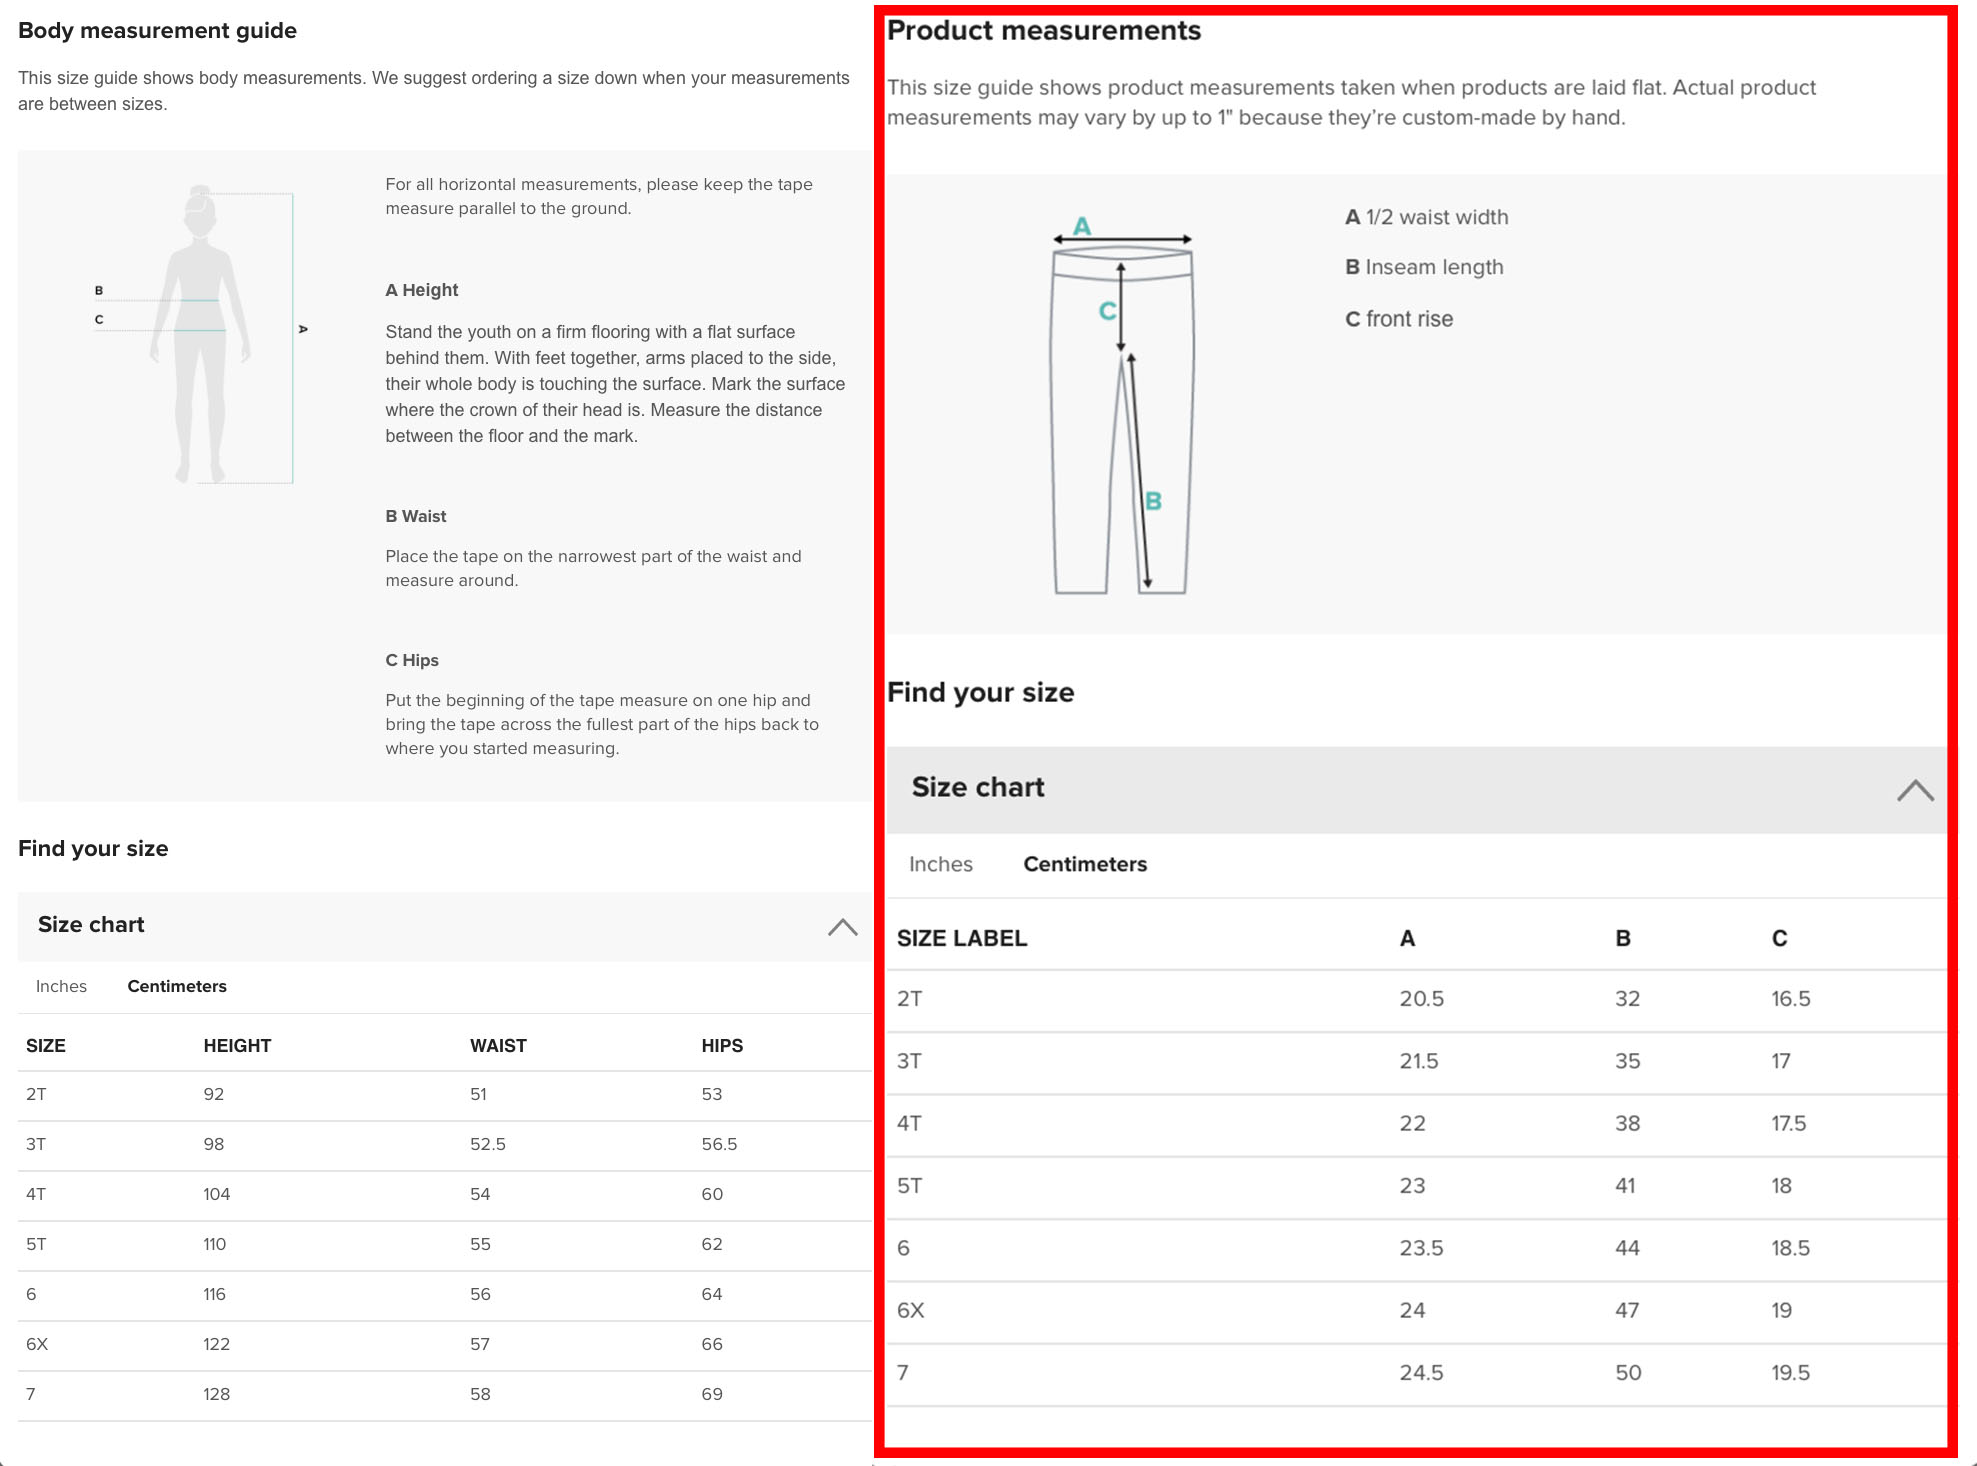Select Centimeters tab in product measurements chart
The image size is (1977, 1466).
coord(1084,865)
